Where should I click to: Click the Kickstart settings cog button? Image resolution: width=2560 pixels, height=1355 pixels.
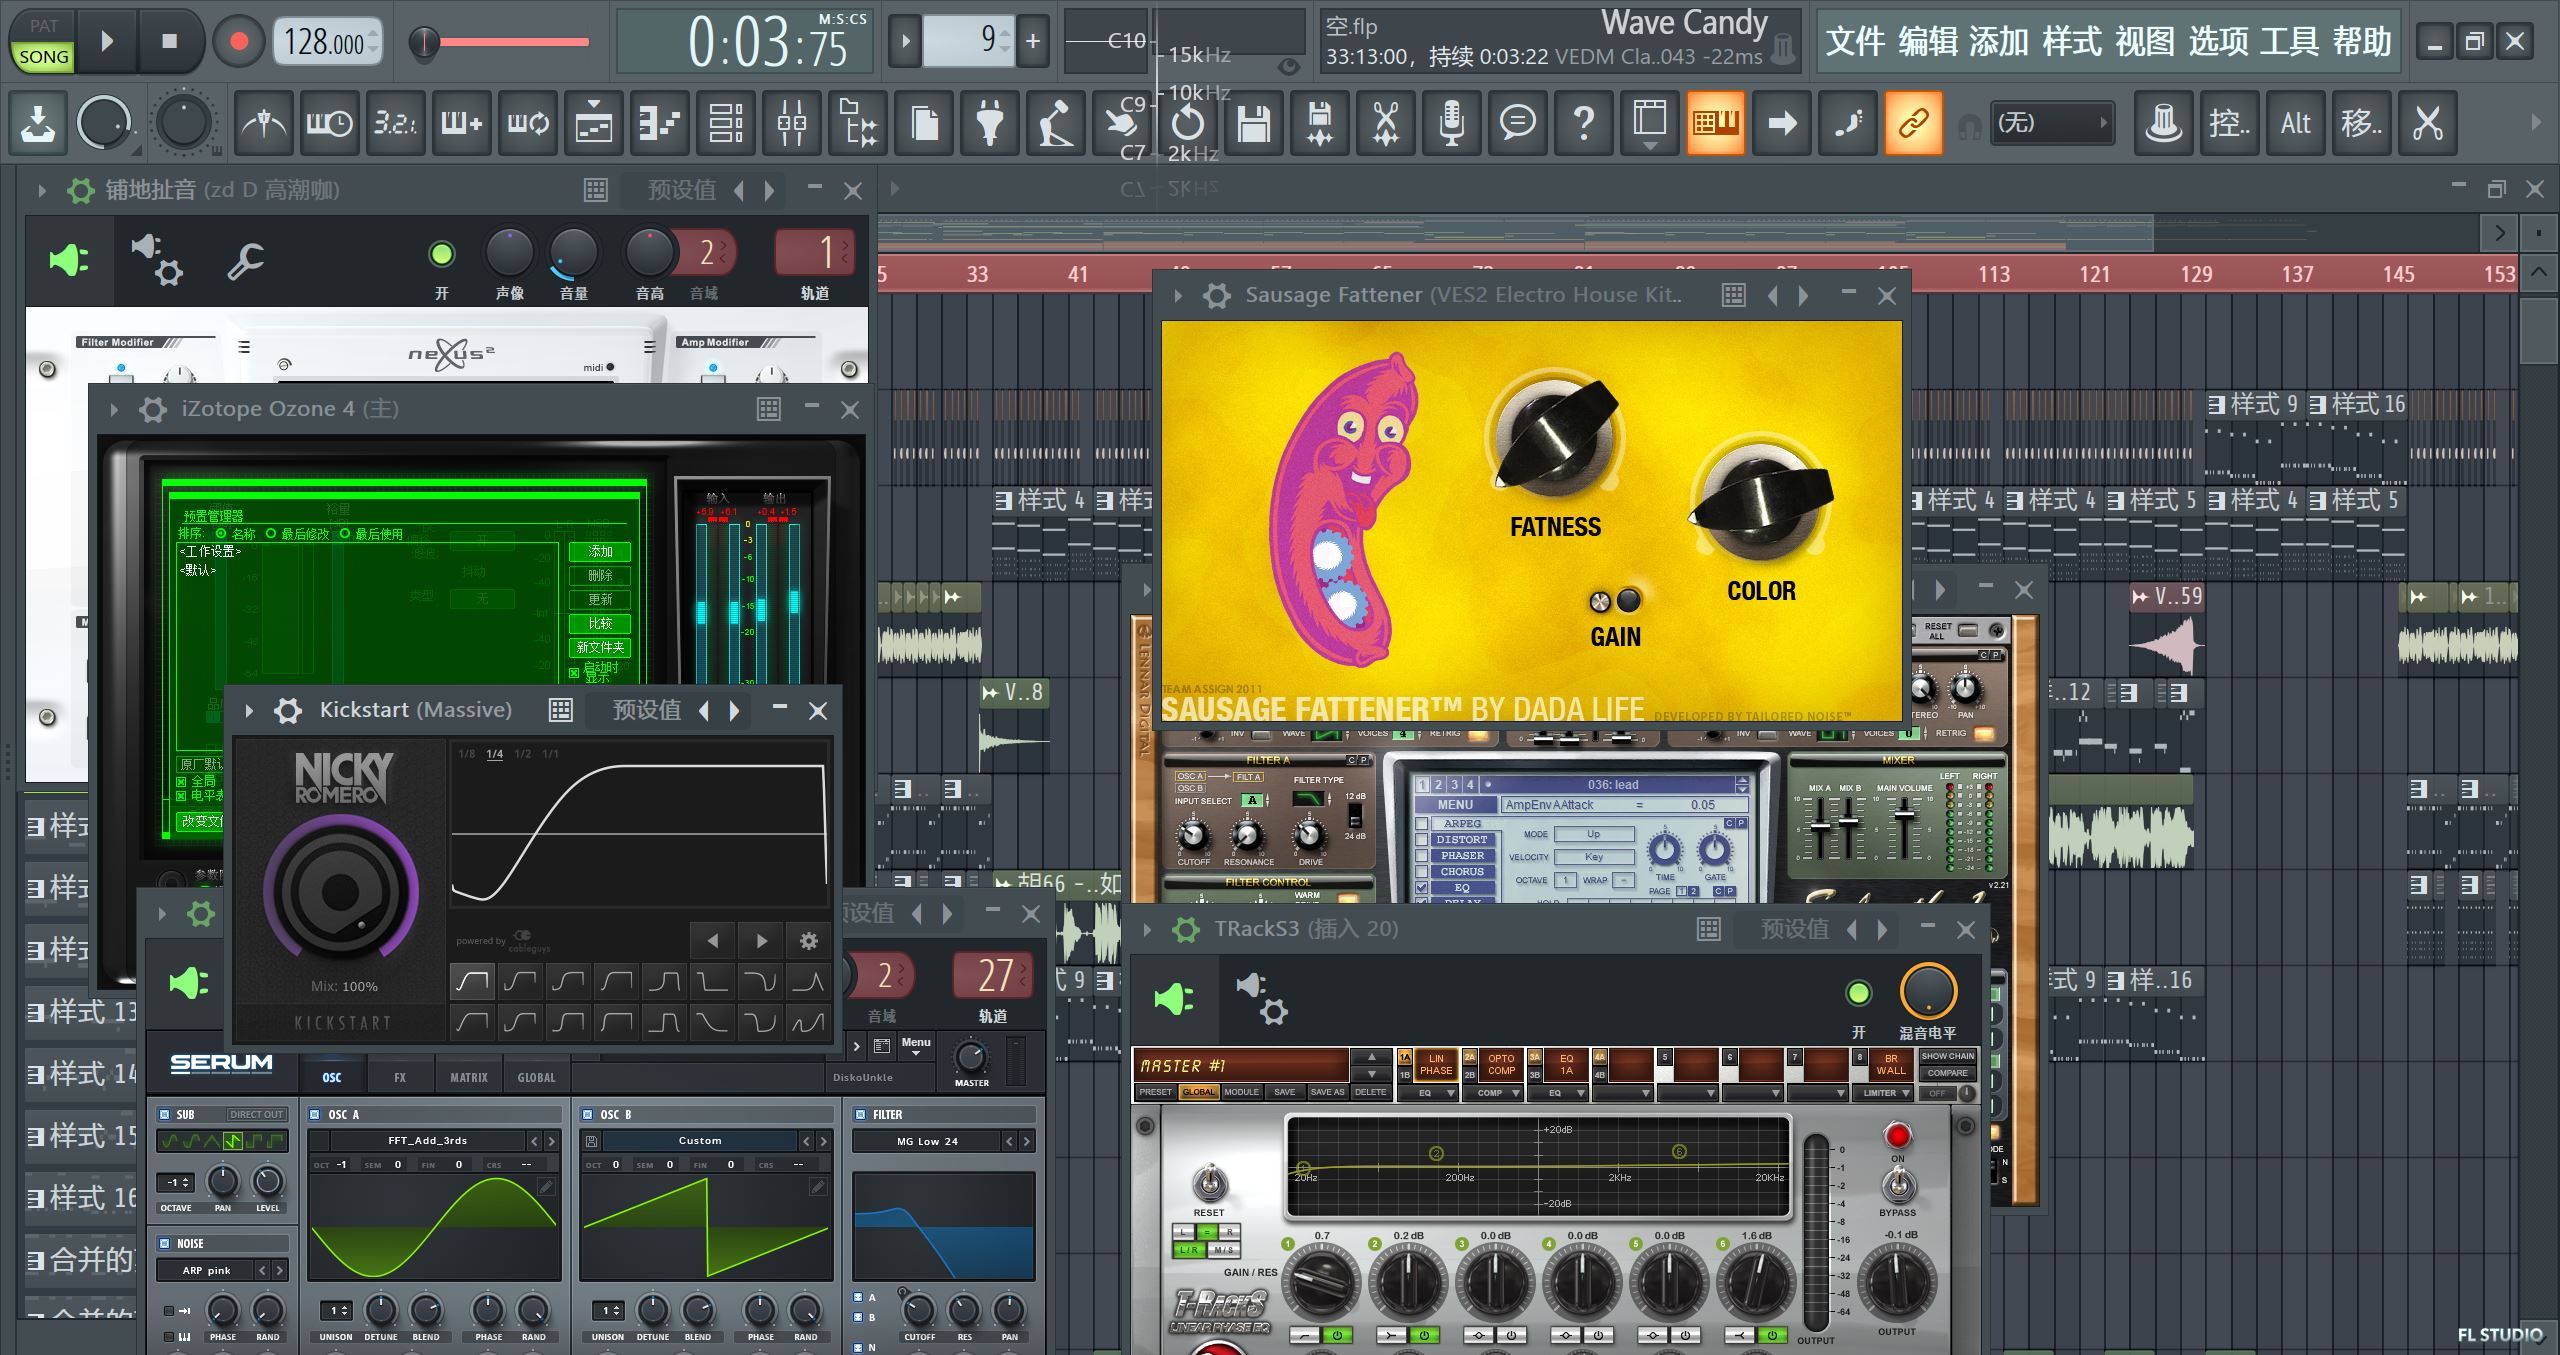point(808,941)
